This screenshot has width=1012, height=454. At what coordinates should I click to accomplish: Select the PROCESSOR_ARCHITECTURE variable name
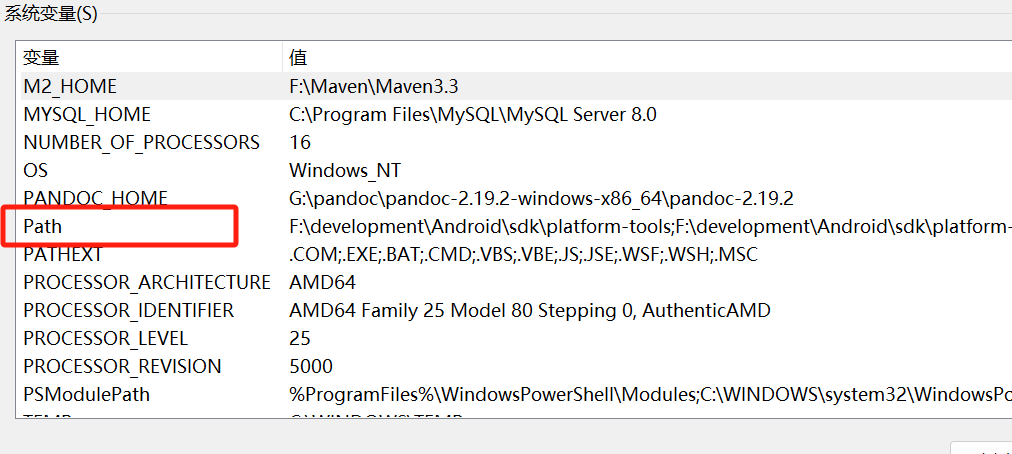(x=146, y=283)
